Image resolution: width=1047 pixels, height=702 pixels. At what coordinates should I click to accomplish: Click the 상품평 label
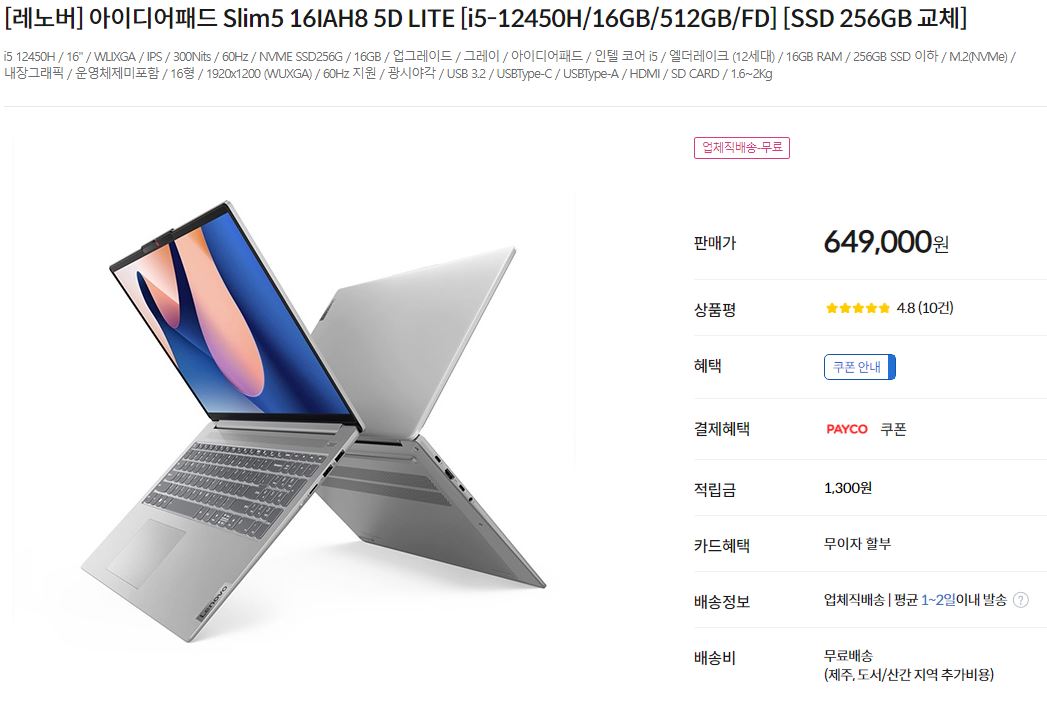714,310
